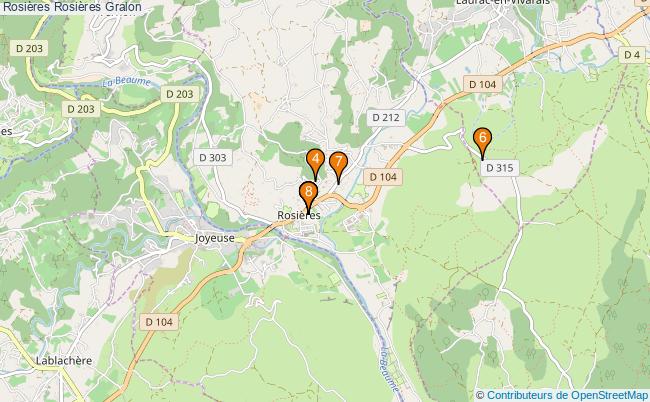650x402 pixels.
Task: Click the La Beaume river label at top
Action: pos(126,81)
